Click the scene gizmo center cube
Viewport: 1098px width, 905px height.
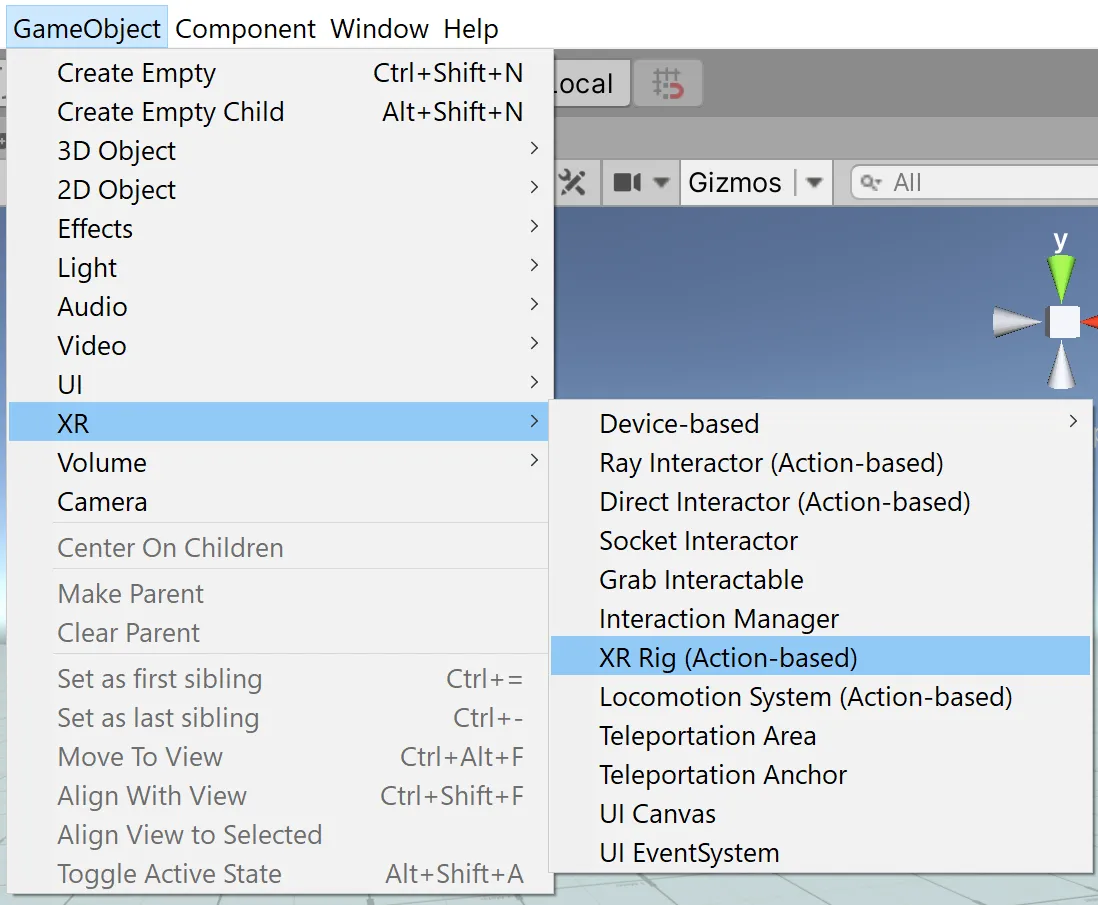click(1063, 322)
